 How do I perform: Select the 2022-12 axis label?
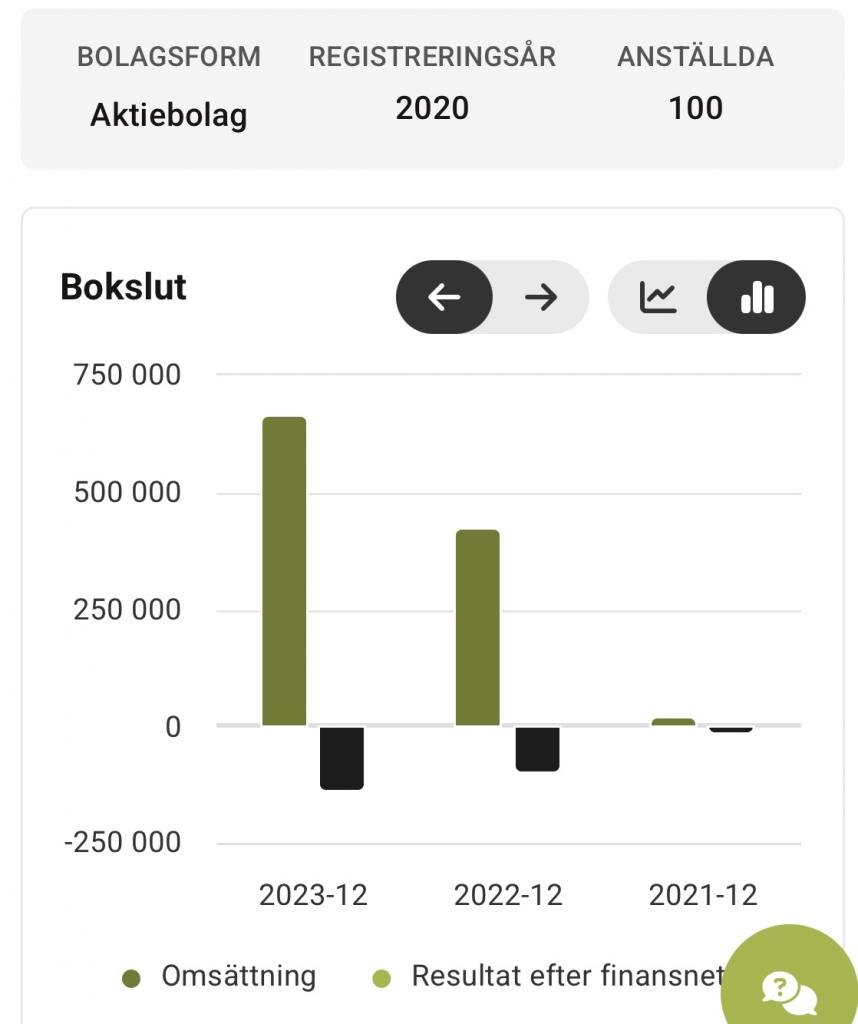tap(508, 895)
